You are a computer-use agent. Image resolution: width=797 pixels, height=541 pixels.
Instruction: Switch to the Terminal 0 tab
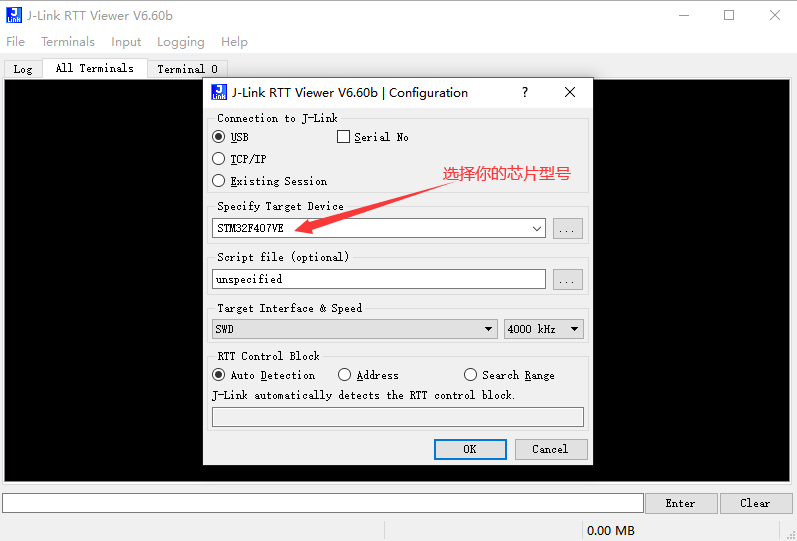(188, 69)
